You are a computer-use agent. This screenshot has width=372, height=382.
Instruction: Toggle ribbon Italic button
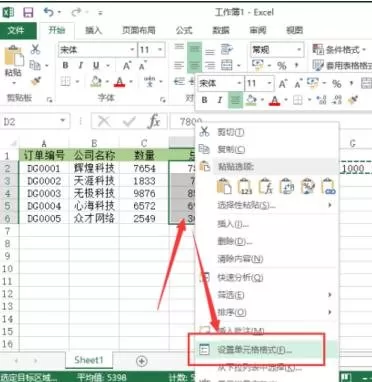81,66
